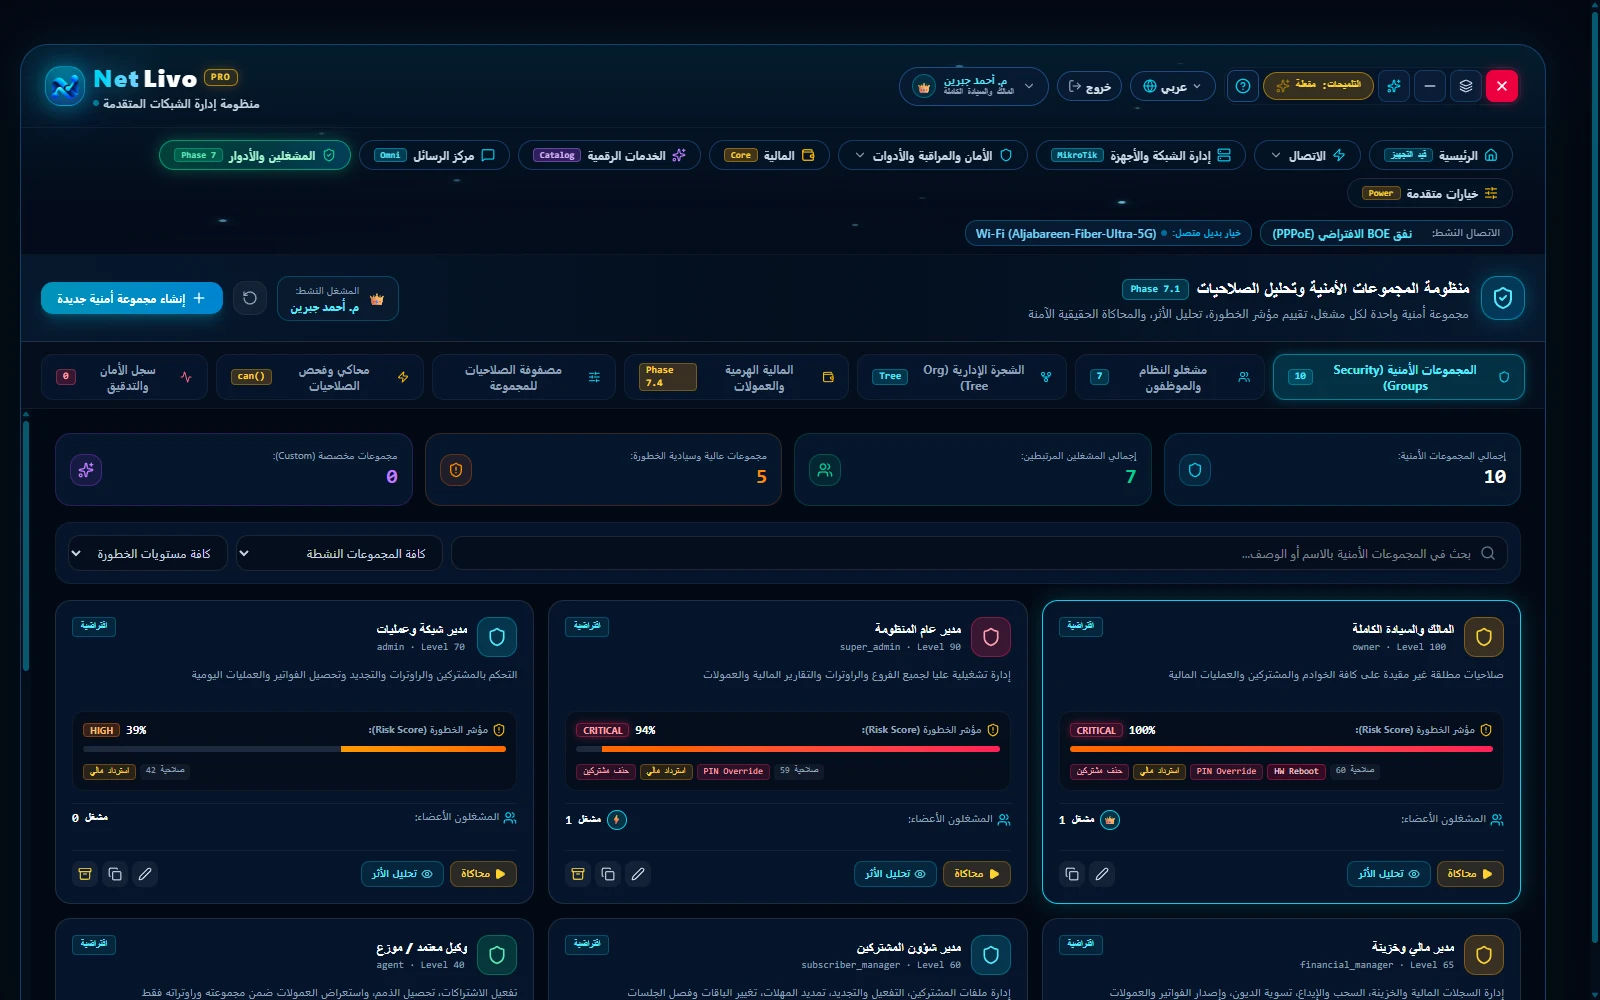Open the الرئيسية home nav item
This screenshot has height=1000, width=1600.
point(1440,155)
